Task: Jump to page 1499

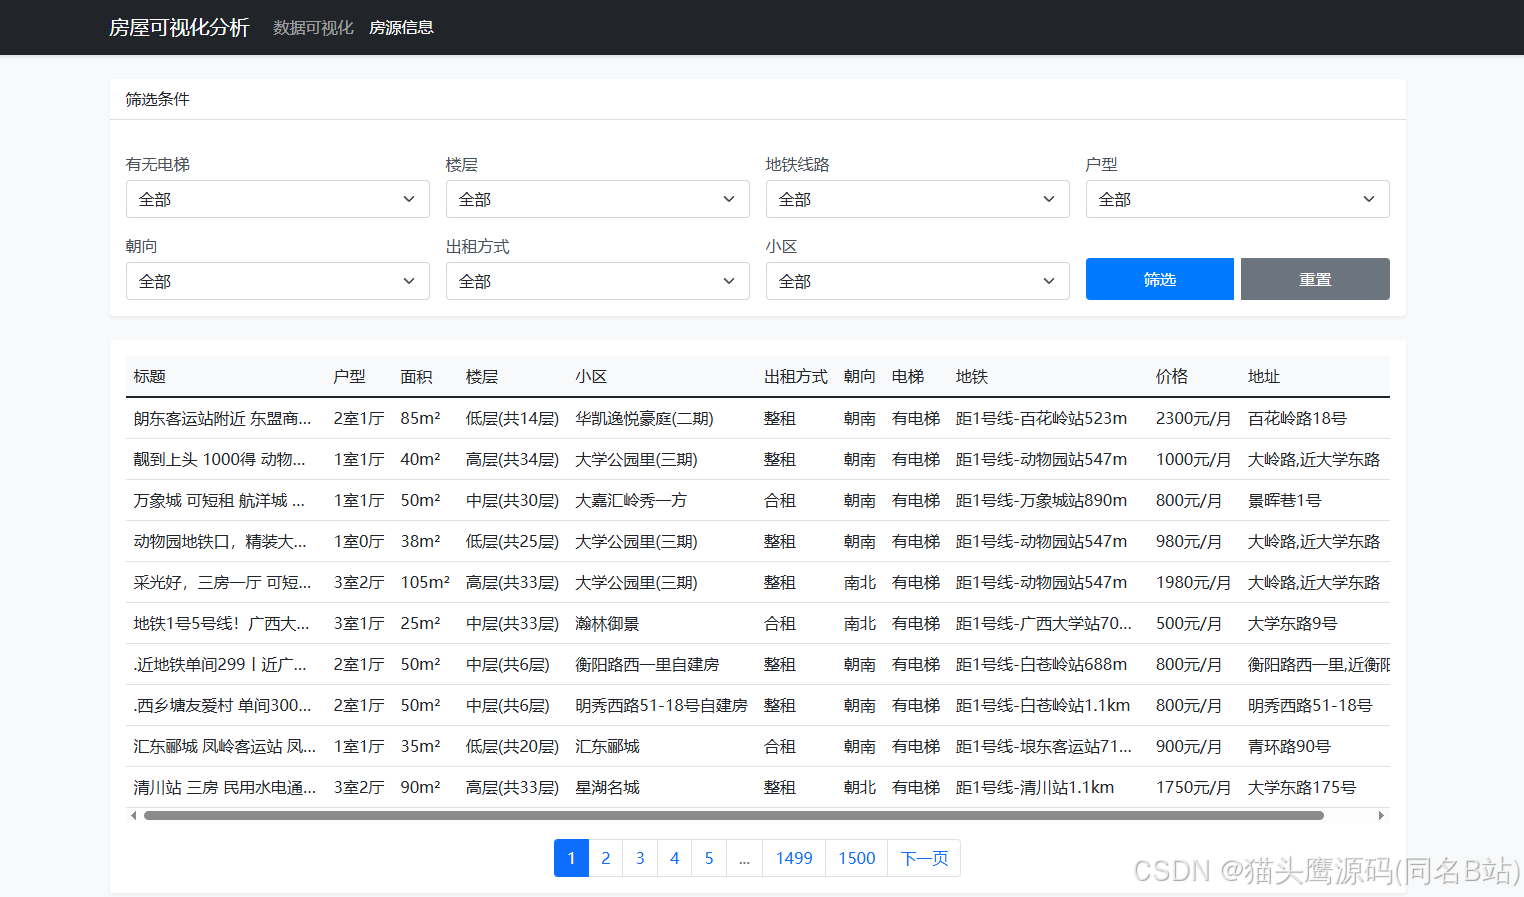Action: [x=794, y=858]
